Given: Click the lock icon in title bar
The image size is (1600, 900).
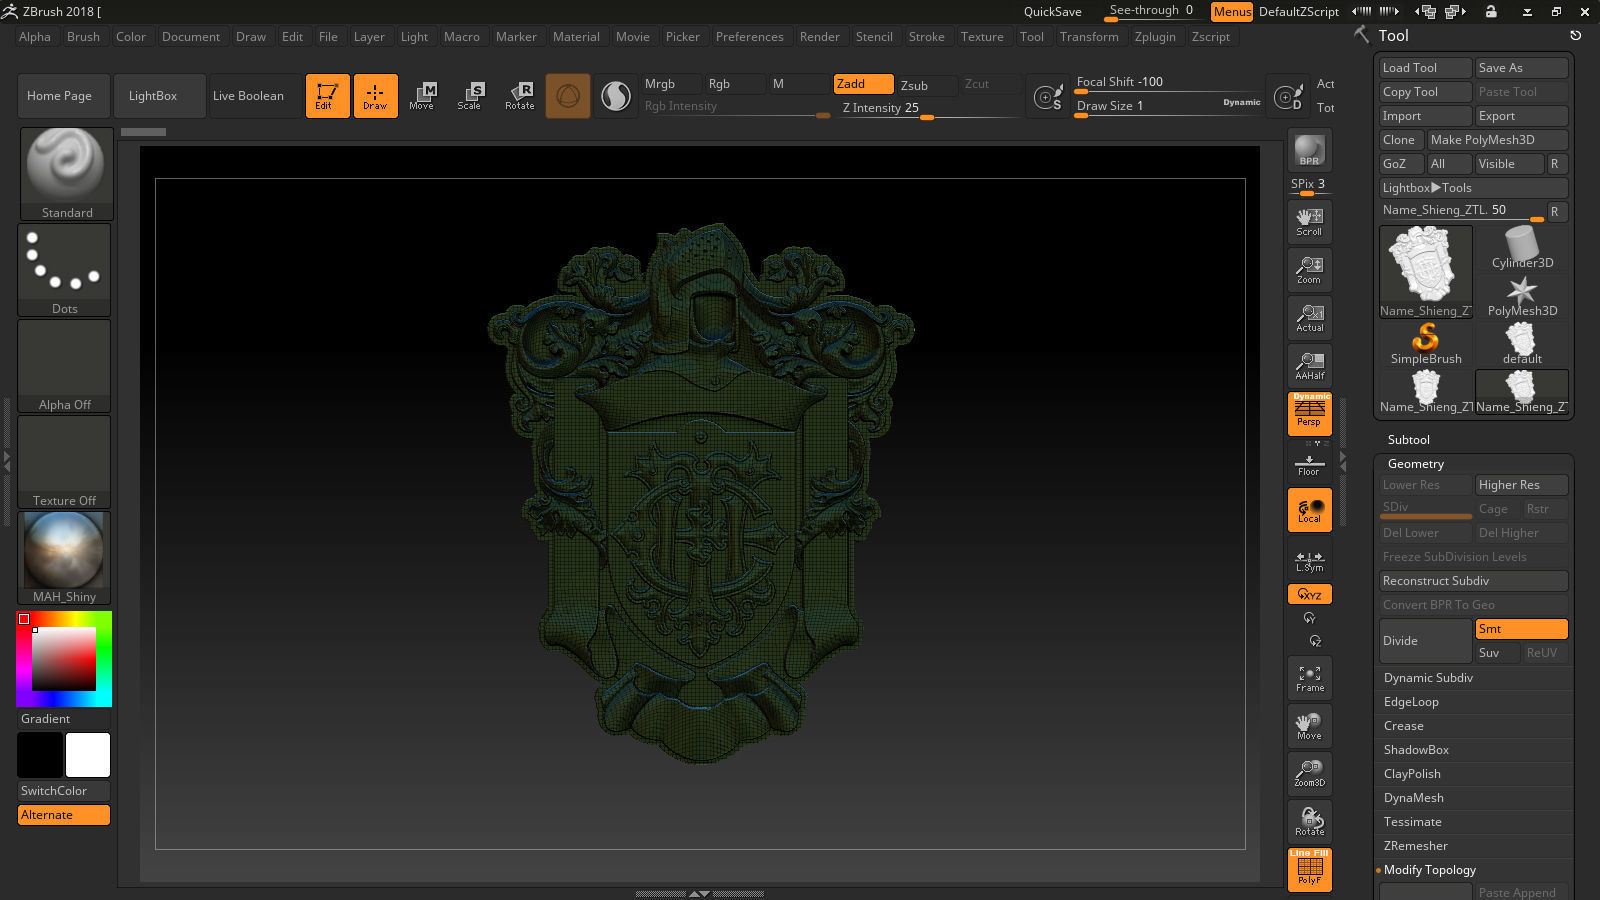Looking at the screenshot, I should [x=1491, y=11].
